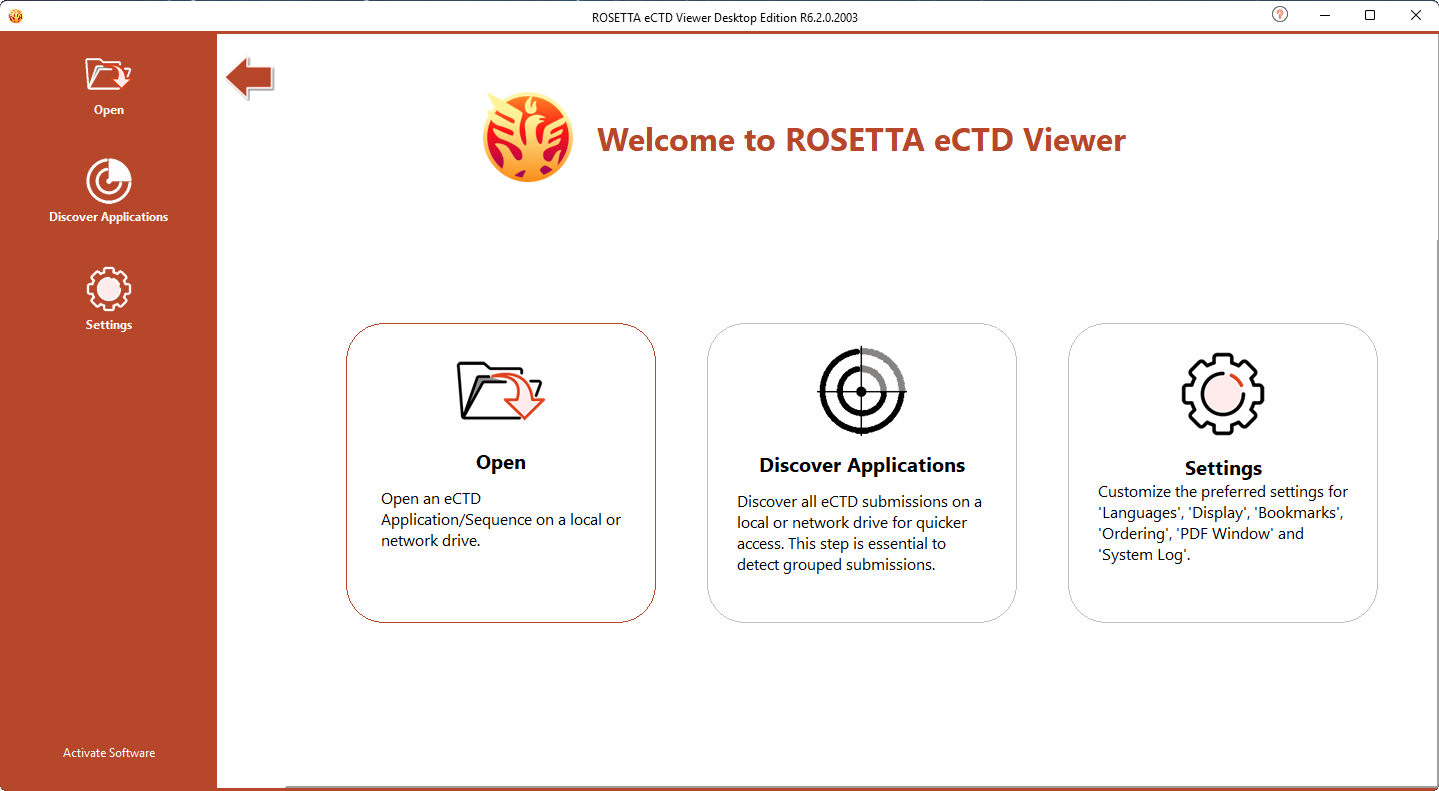The height and width of the screenshot is (791, 1439).
Task: Click the Open folder icon in sidebar
Action: point(108,75)
